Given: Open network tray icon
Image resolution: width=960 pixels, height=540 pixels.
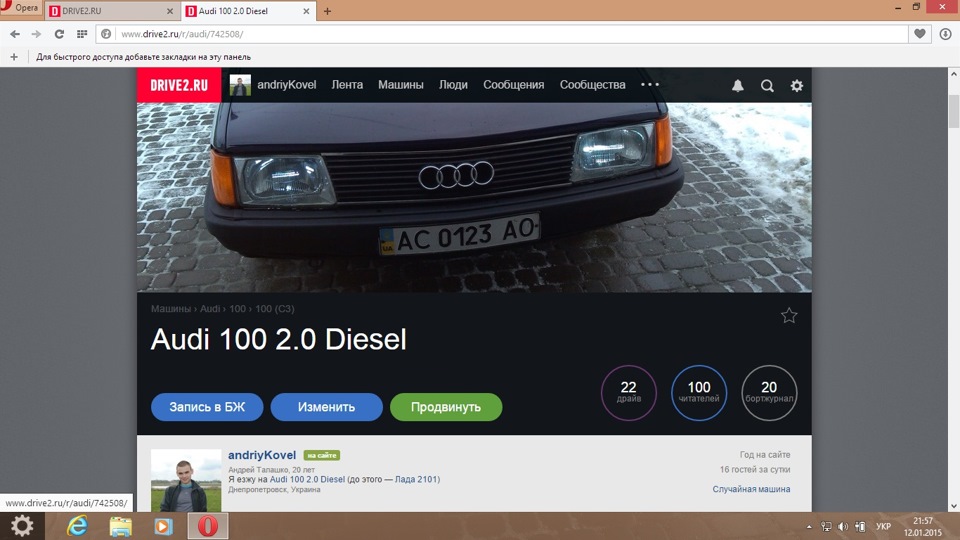Looking at the screenshot, I should click(826, 527).
